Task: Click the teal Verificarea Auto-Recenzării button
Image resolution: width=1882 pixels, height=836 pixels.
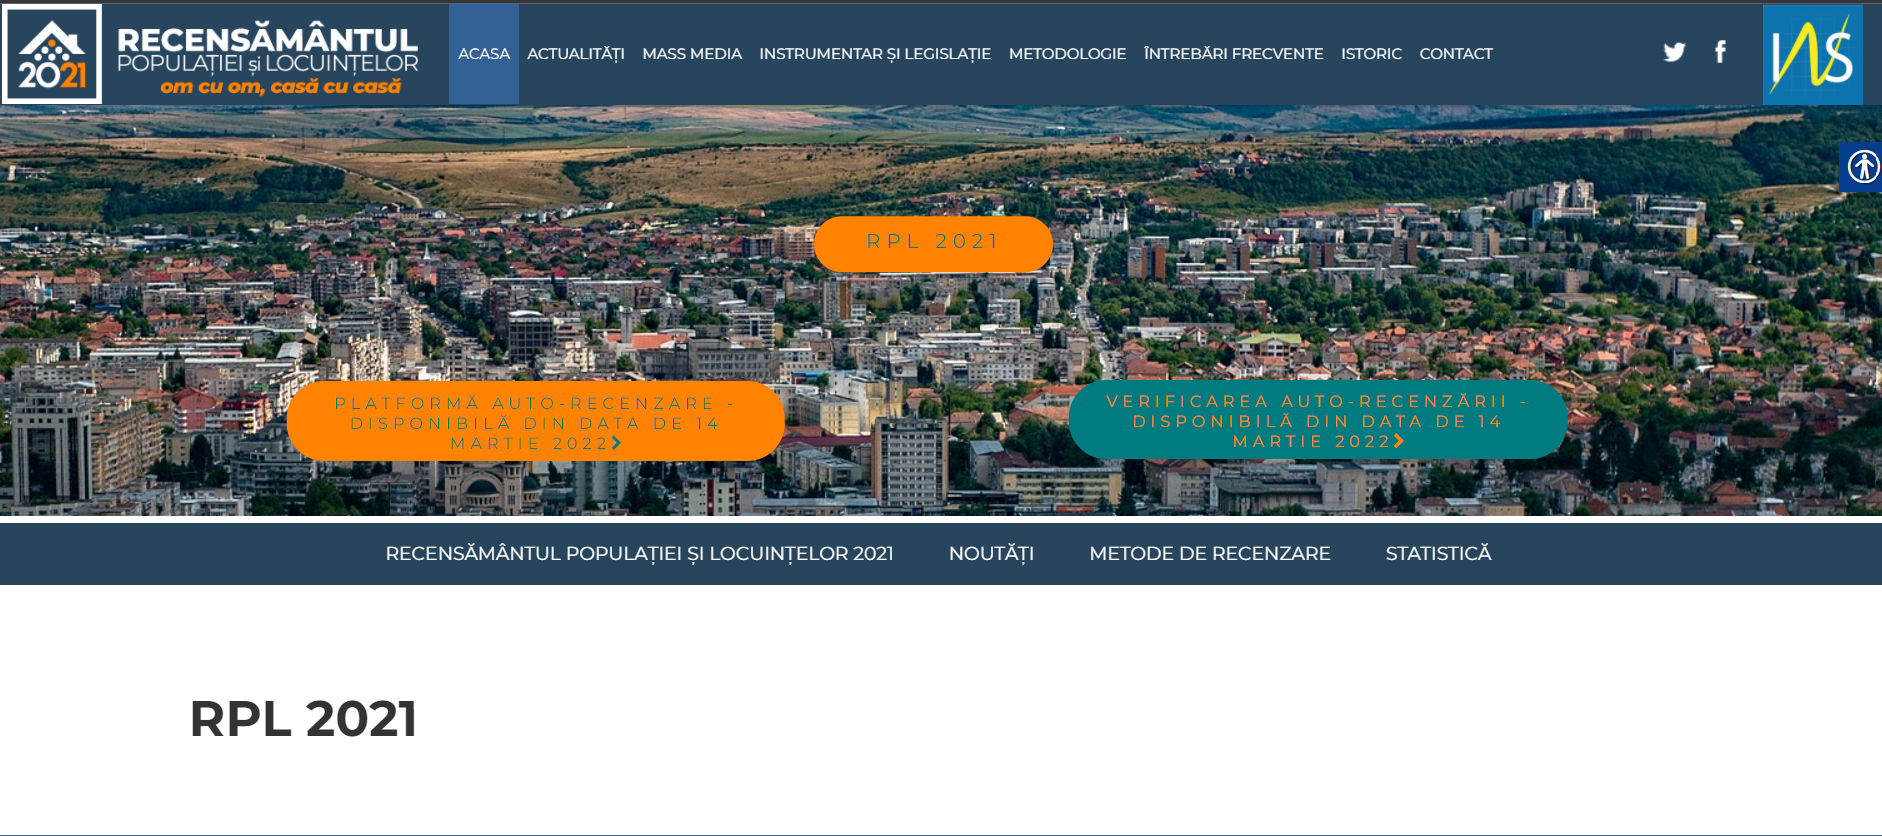Action: point(1317,420)
